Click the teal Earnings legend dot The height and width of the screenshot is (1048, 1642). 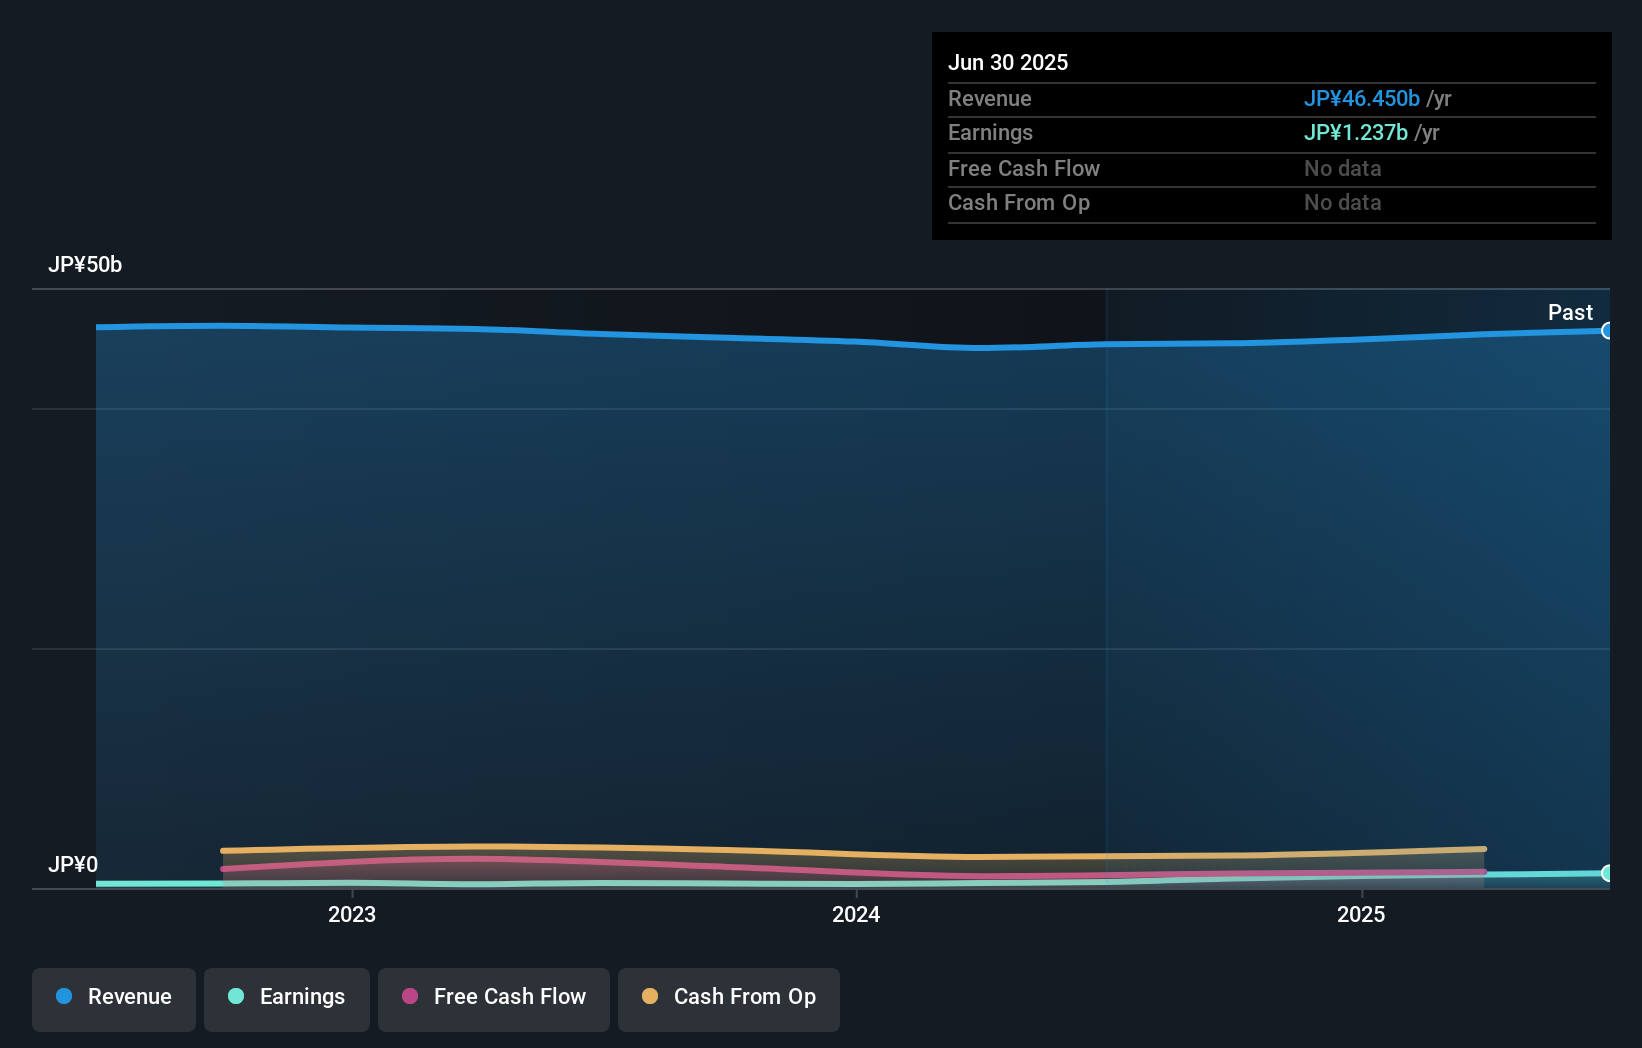[x=236, y=996]
